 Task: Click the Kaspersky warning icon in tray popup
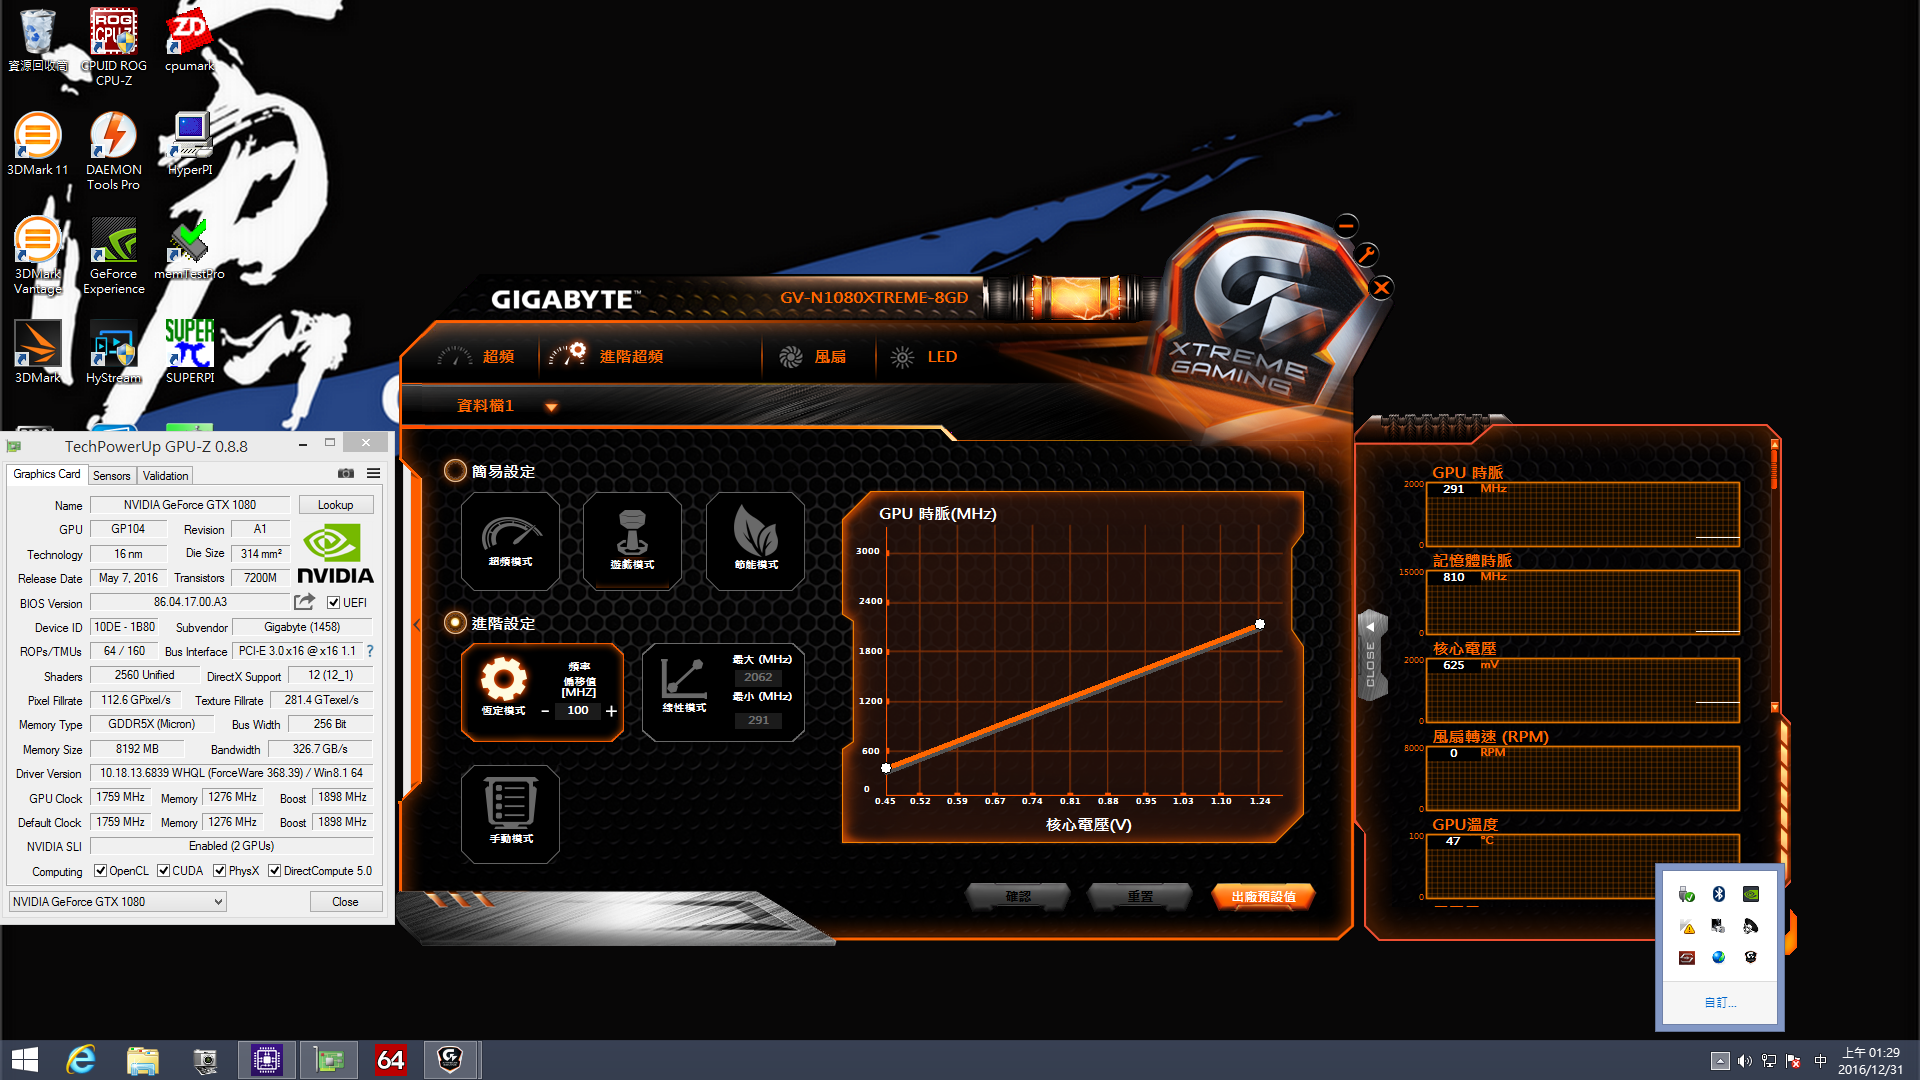(x=1687, y=926)
